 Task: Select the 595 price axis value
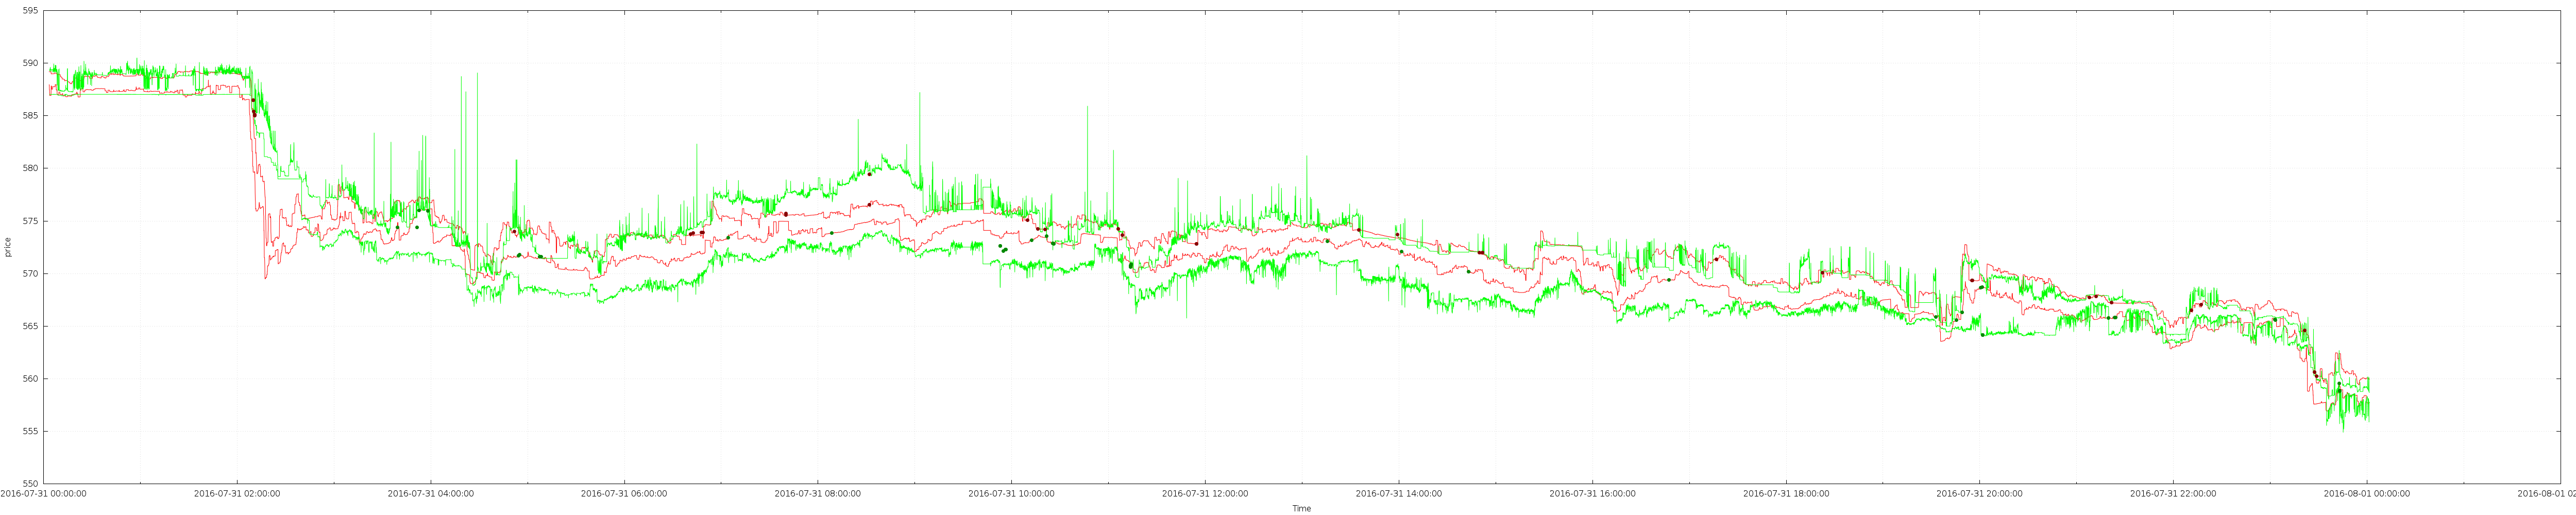click(30, 11)
